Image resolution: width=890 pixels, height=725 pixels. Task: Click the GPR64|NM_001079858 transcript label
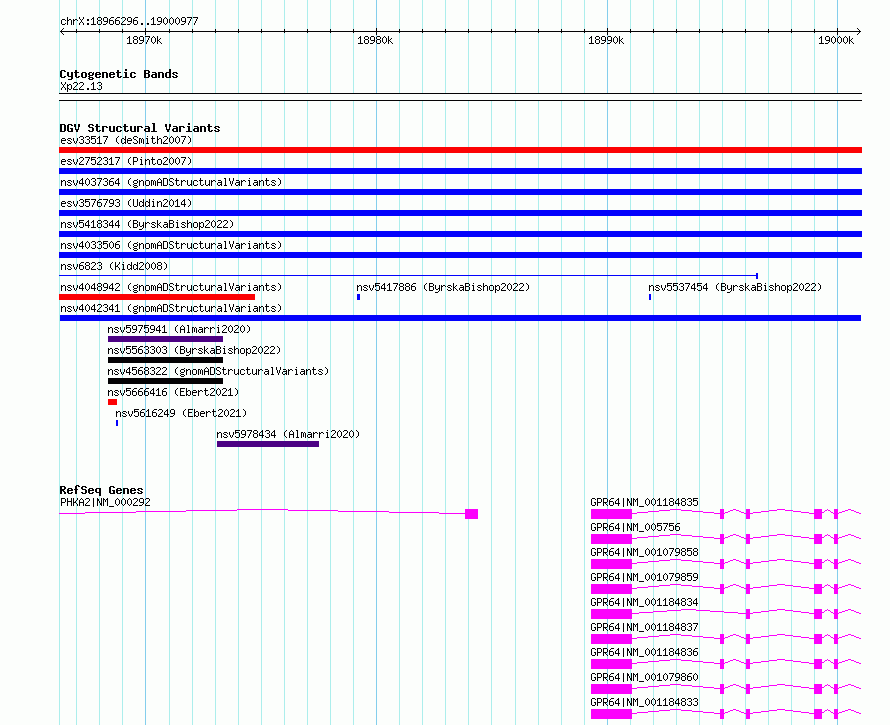tap(644, 552)
